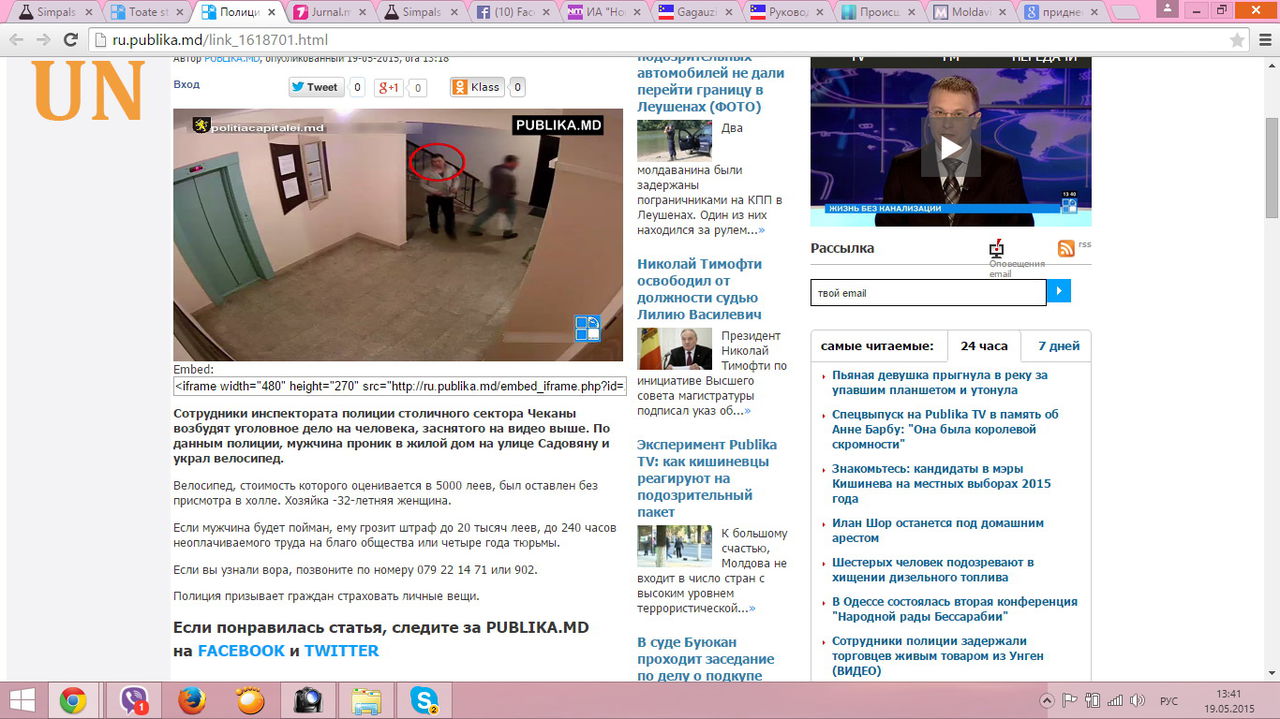Click the email notifications icon

[x=996, y=249]
